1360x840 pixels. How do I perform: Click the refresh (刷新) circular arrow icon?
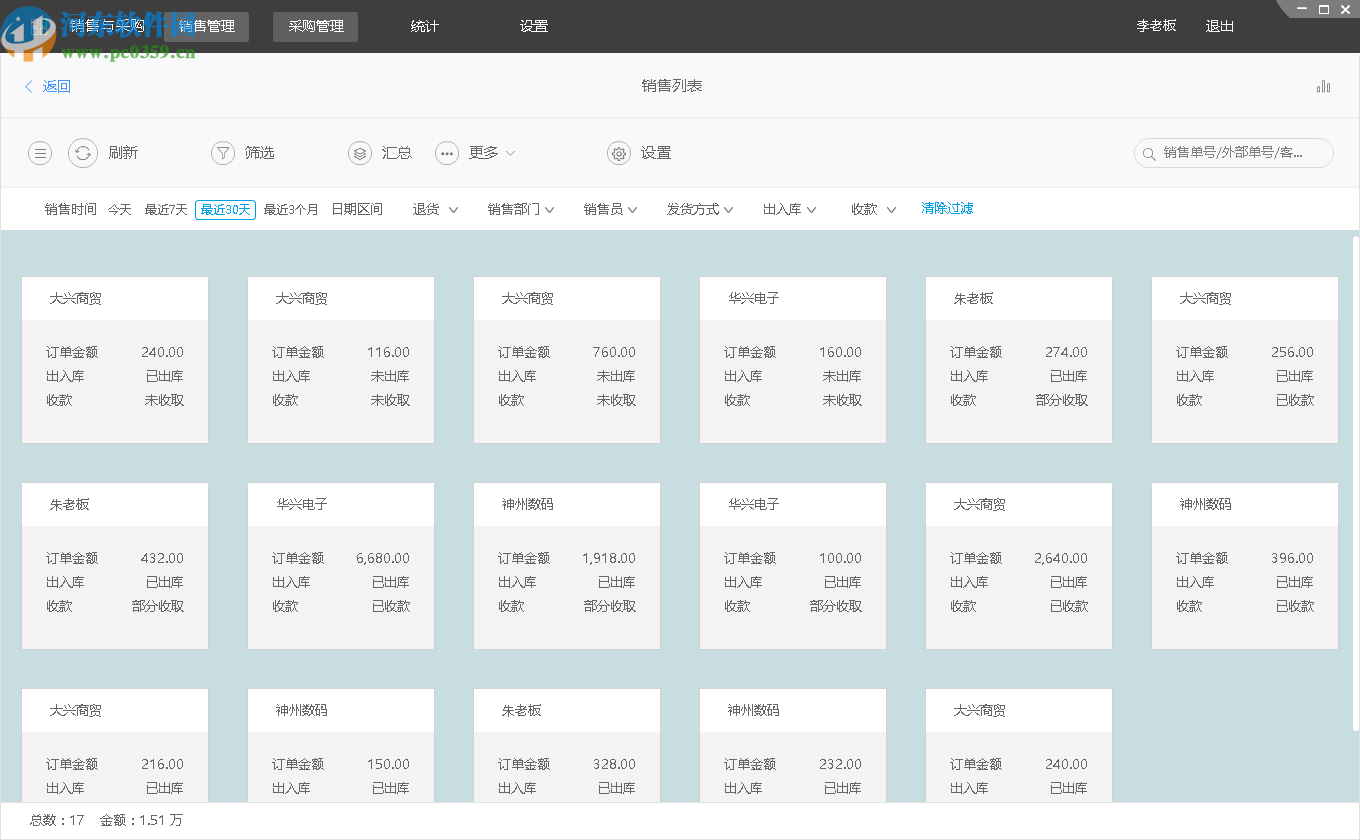point(84,153)
